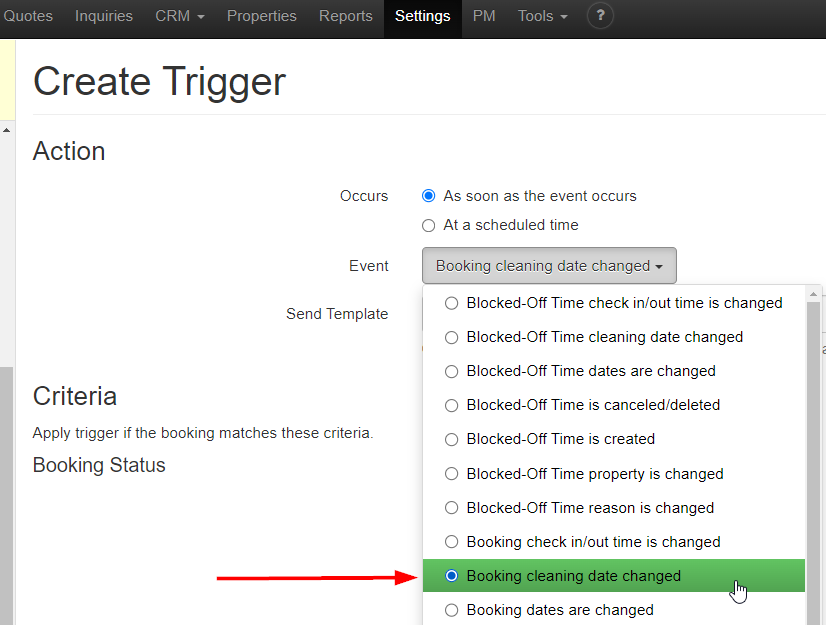The image size is (826, 625).
Task: Go to the Quotes tab
Action: click(x=28, y=16)
